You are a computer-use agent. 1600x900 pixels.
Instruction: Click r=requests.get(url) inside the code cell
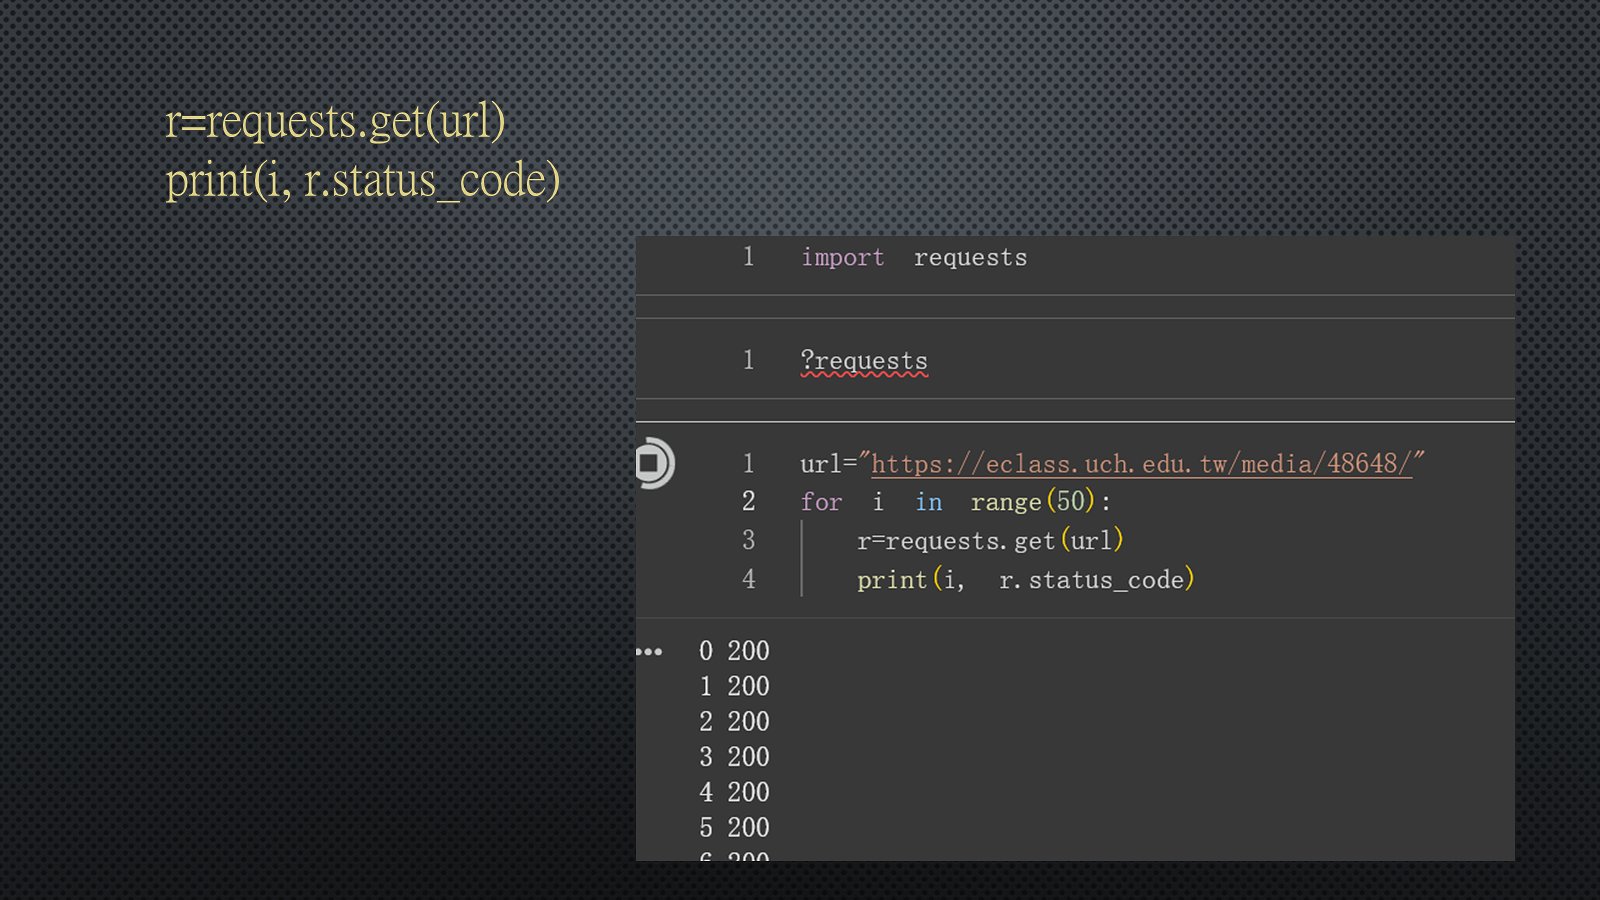tap(990, 541)
